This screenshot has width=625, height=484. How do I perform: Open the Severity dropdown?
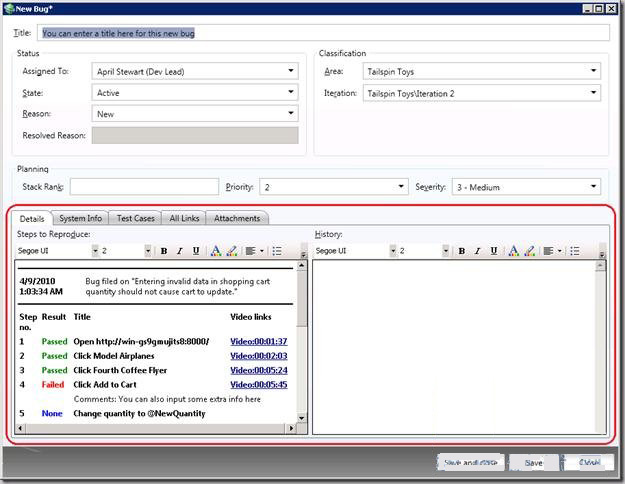[594, 187]
